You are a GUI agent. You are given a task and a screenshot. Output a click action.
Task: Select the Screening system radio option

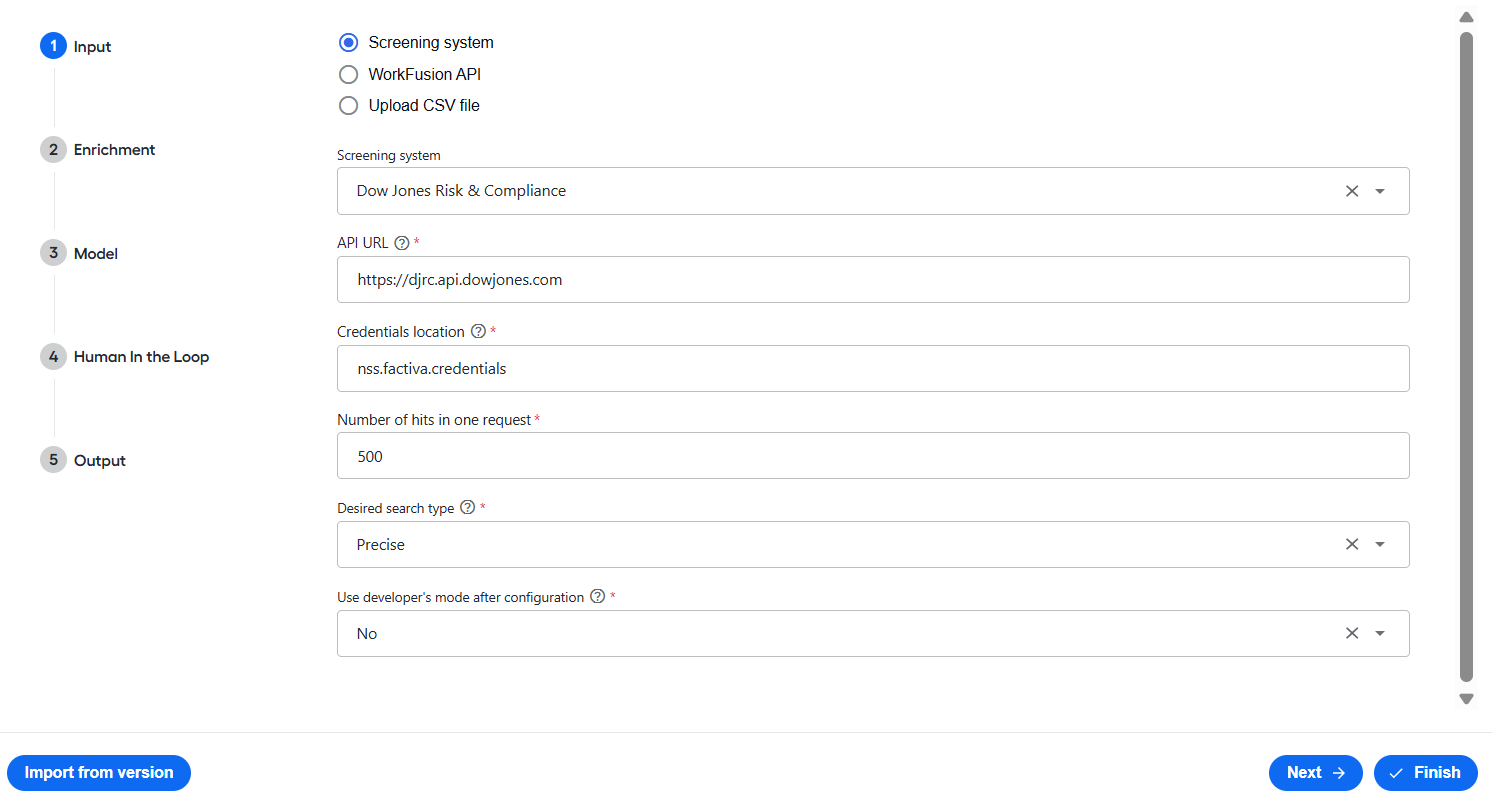pos(348,43)
